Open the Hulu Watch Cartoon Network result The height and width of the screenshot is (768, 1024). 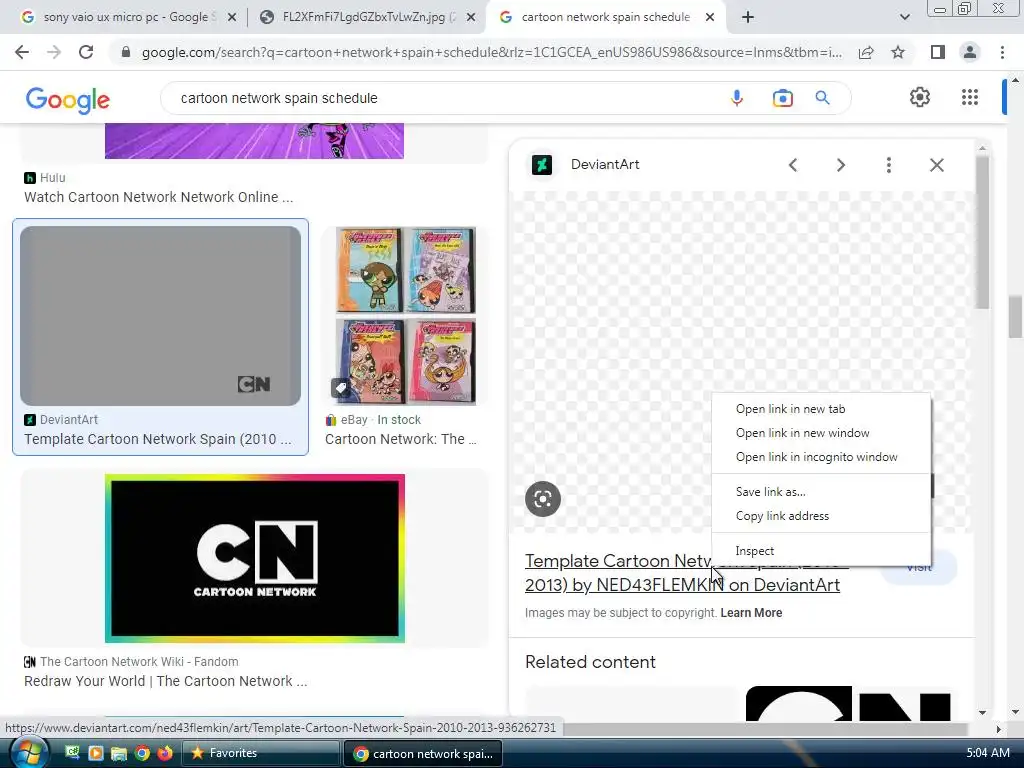(158, 197)
